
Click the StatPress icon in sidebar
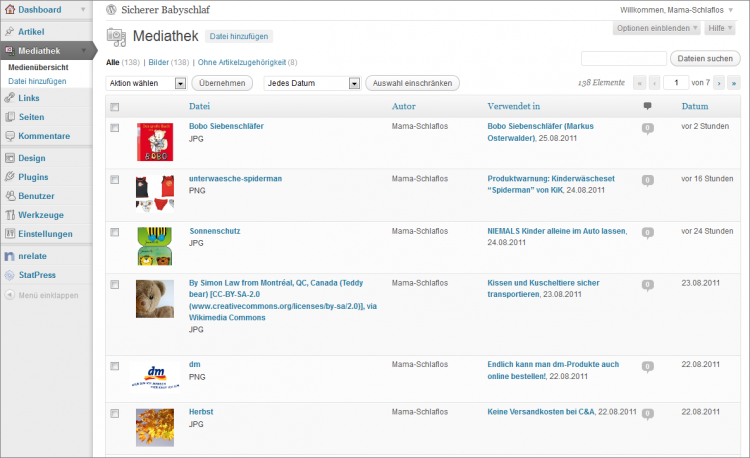click(x=9, y=275)
